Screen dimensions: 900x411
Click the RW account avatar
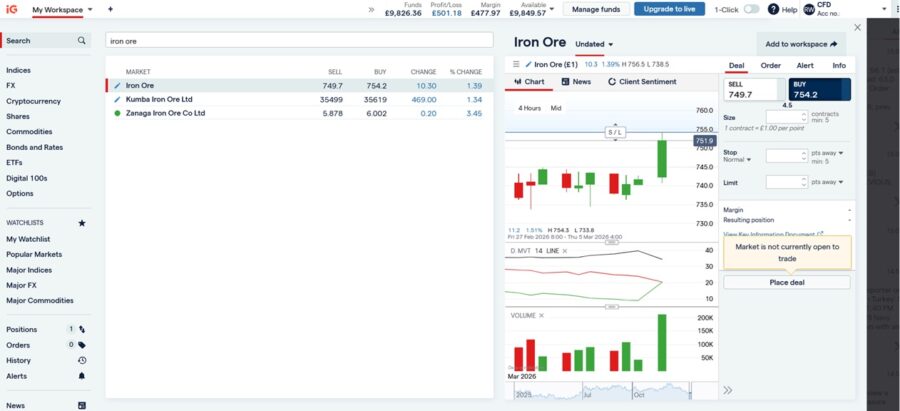click(809, 9)
